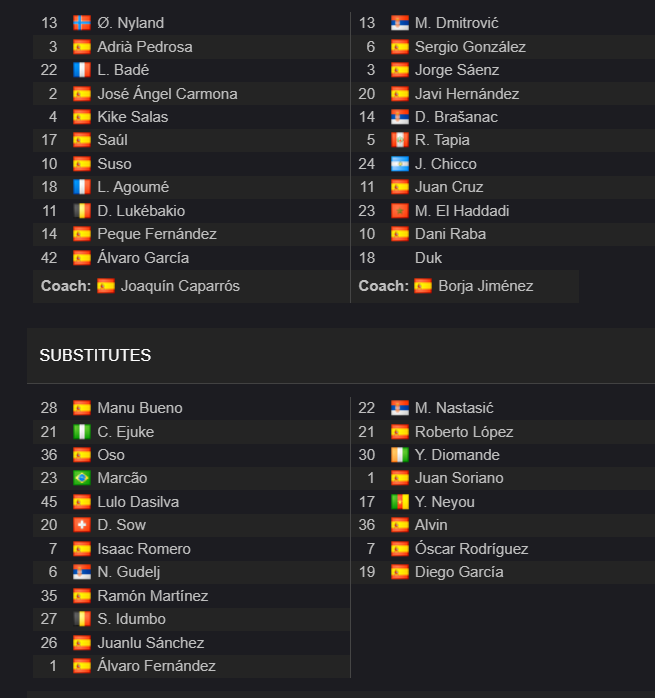Click the Cameroon flag beside Y. Neyou
This screenshot has height=698, width=655.
click(x=399, y=502)
